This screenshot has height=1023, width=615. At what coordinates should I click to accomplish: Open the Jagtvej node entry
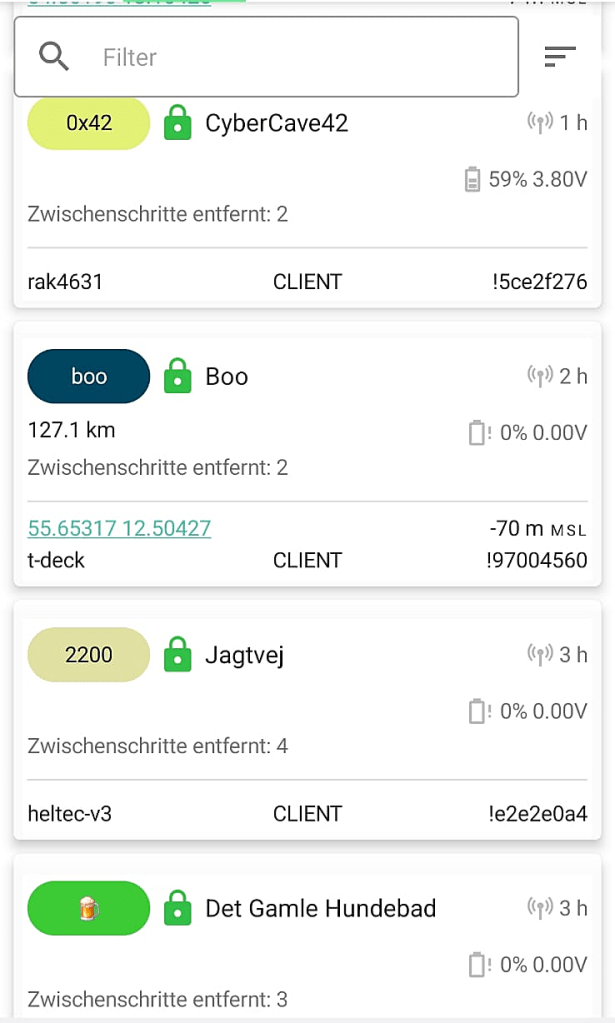pyautogui.click(x=245, y=656)
